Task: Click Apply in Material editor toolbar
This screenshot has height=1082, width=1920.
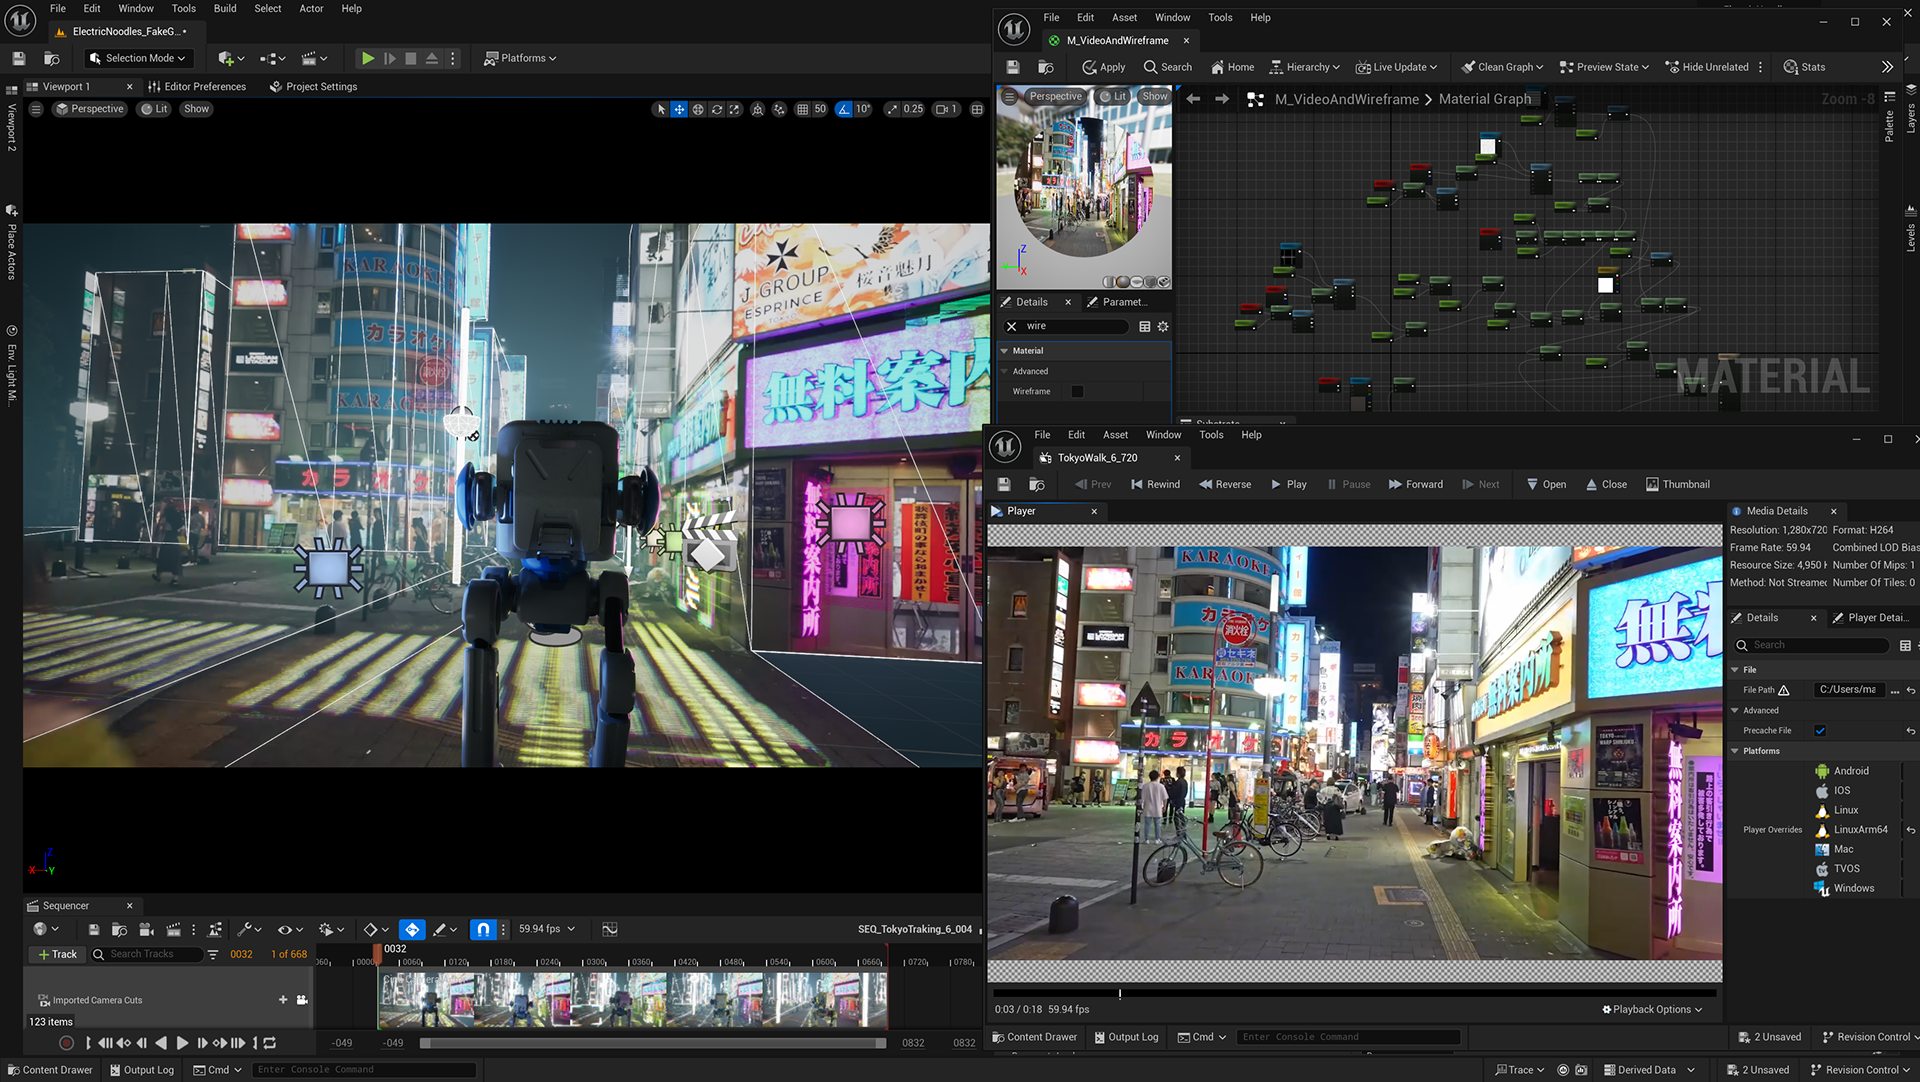Action: tap(1104, 67)
